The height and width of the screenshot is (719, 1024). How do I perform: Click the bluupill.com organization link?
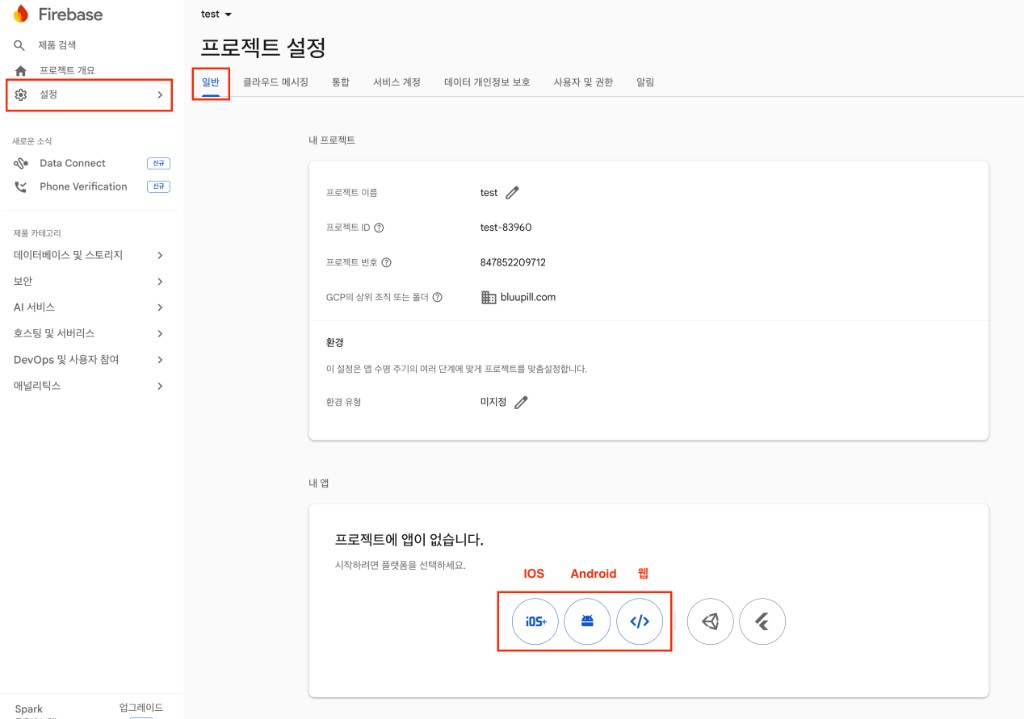point(528,297)
